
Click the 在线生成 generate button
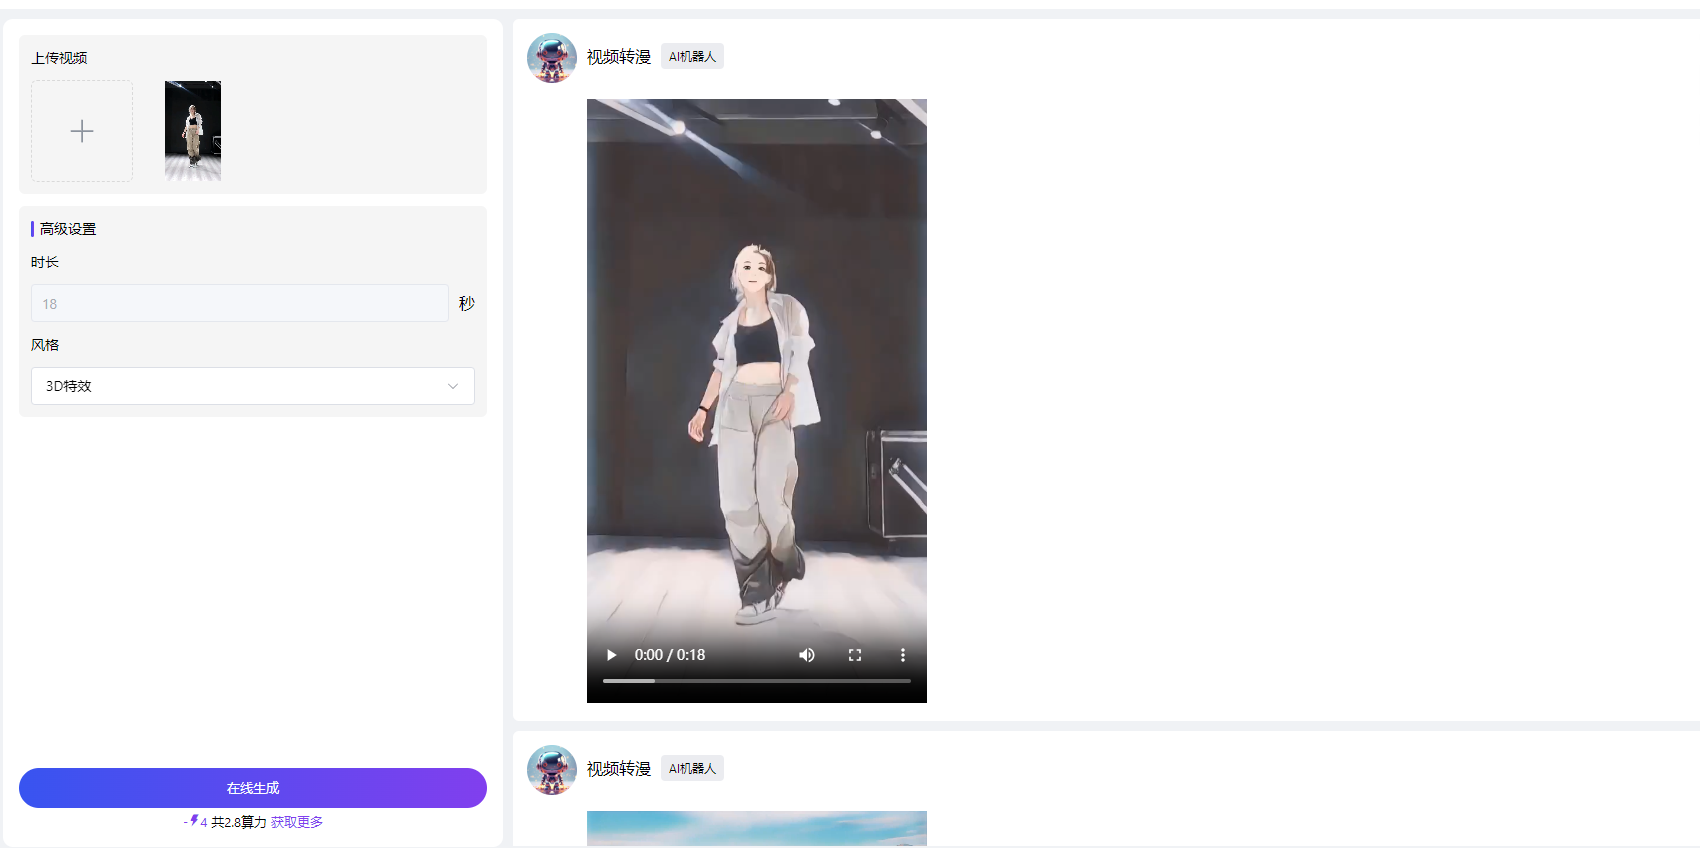[253, 788]
